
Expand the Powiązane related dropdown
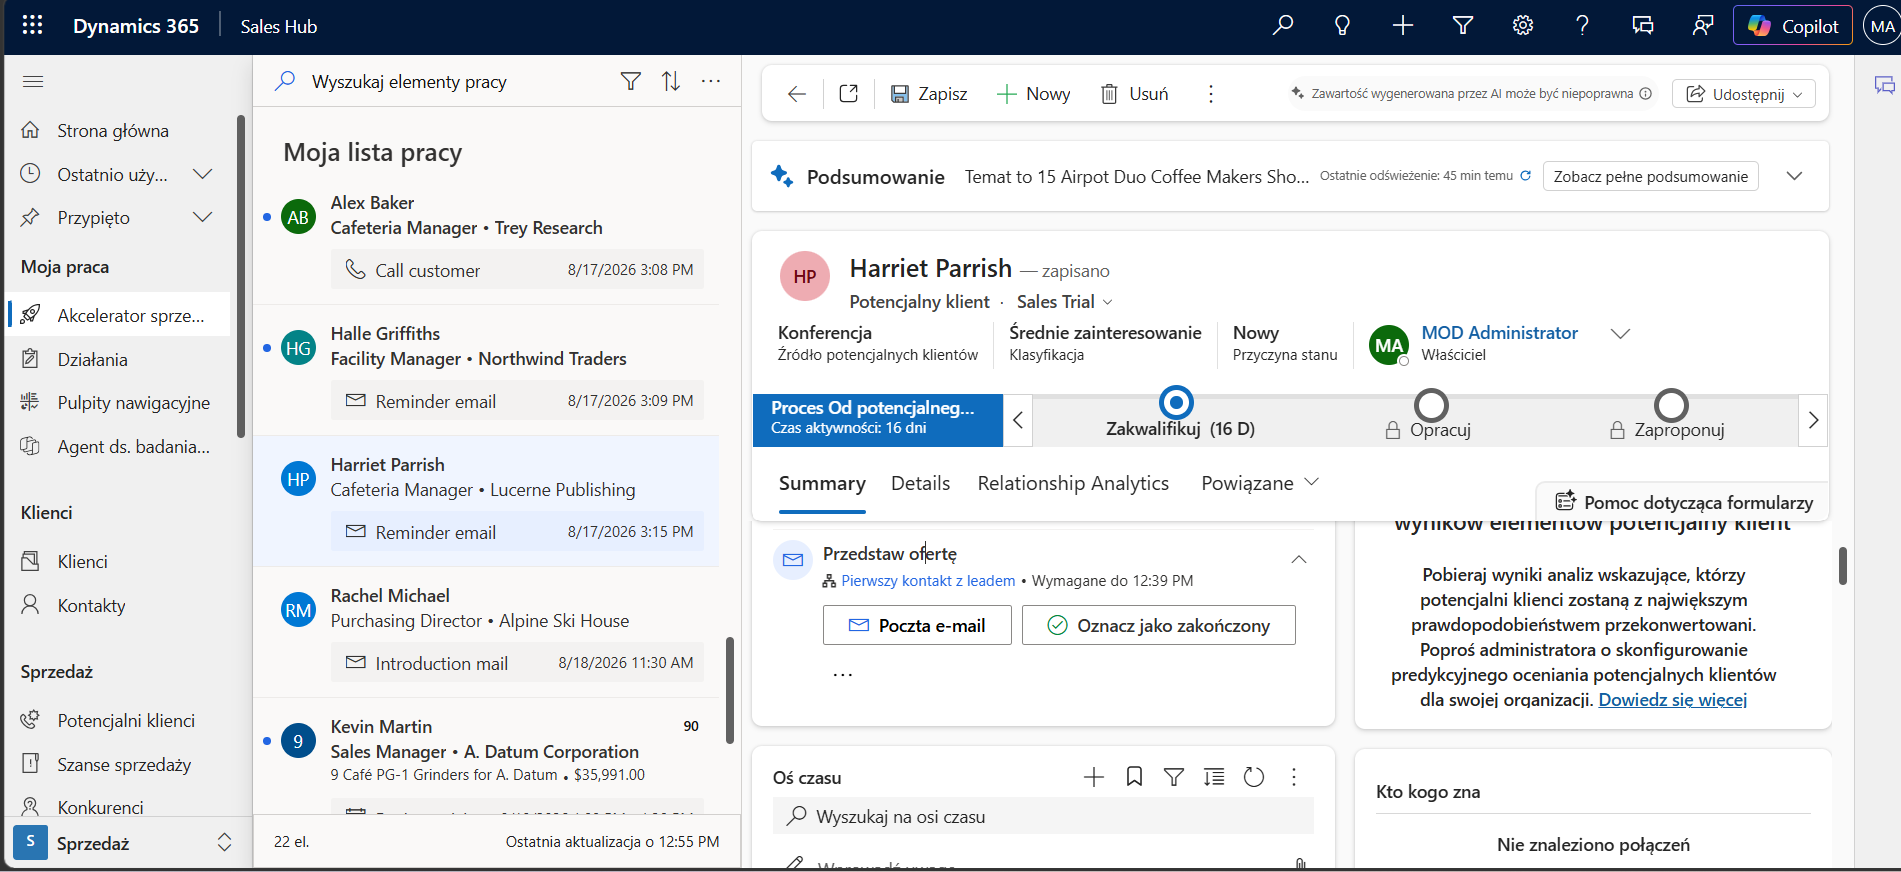pos(1260,484)
